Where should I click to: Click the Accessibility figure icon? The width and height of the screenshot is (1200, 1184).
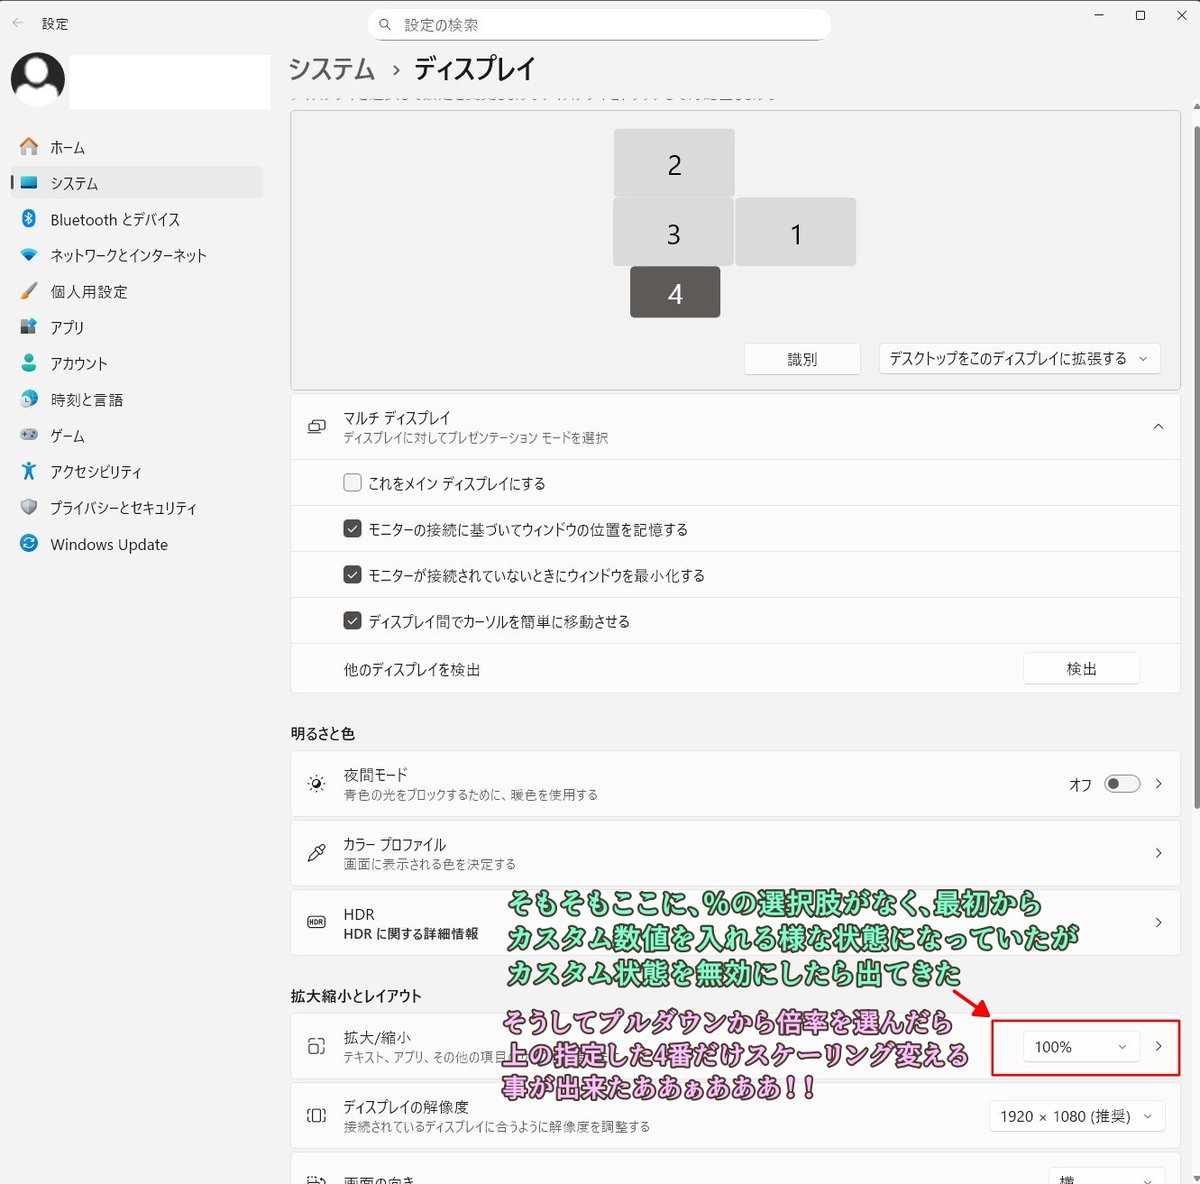tap(29, 471)
